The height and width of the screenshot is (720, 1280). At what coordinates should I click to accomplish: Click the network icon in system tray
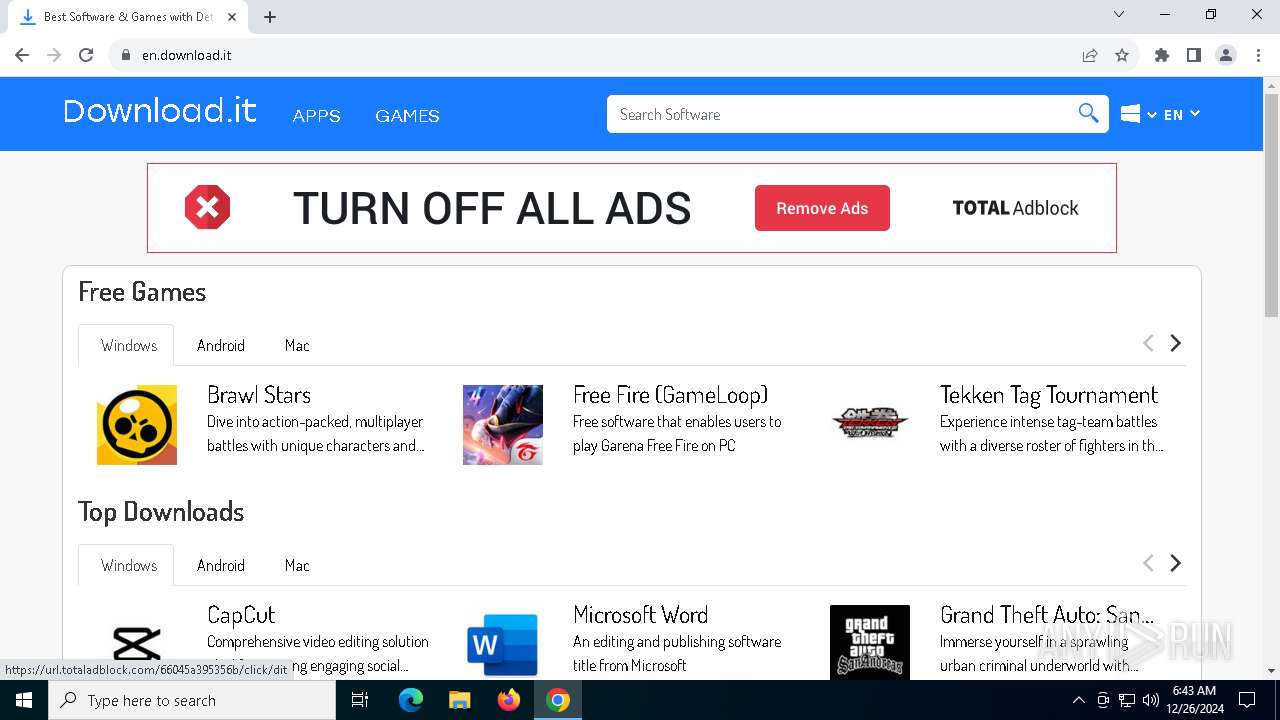pos(1127,700)
